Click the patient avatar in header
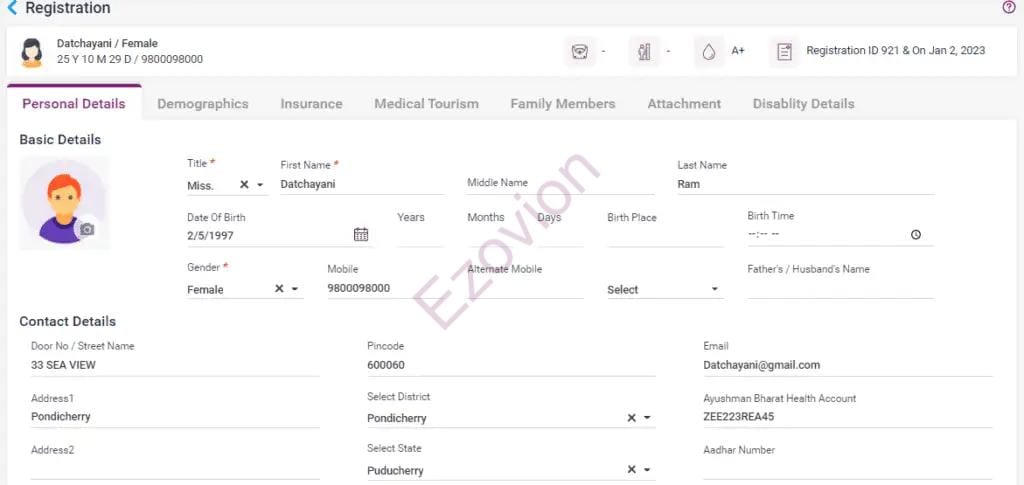Viewport: 1024px width, 485px height. [32, 52]
